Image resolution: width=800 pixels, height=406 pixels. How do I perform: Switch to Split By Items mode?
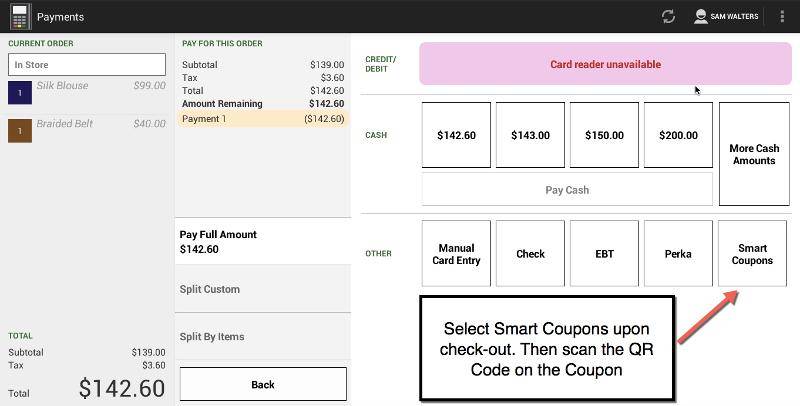pos(263,337)
